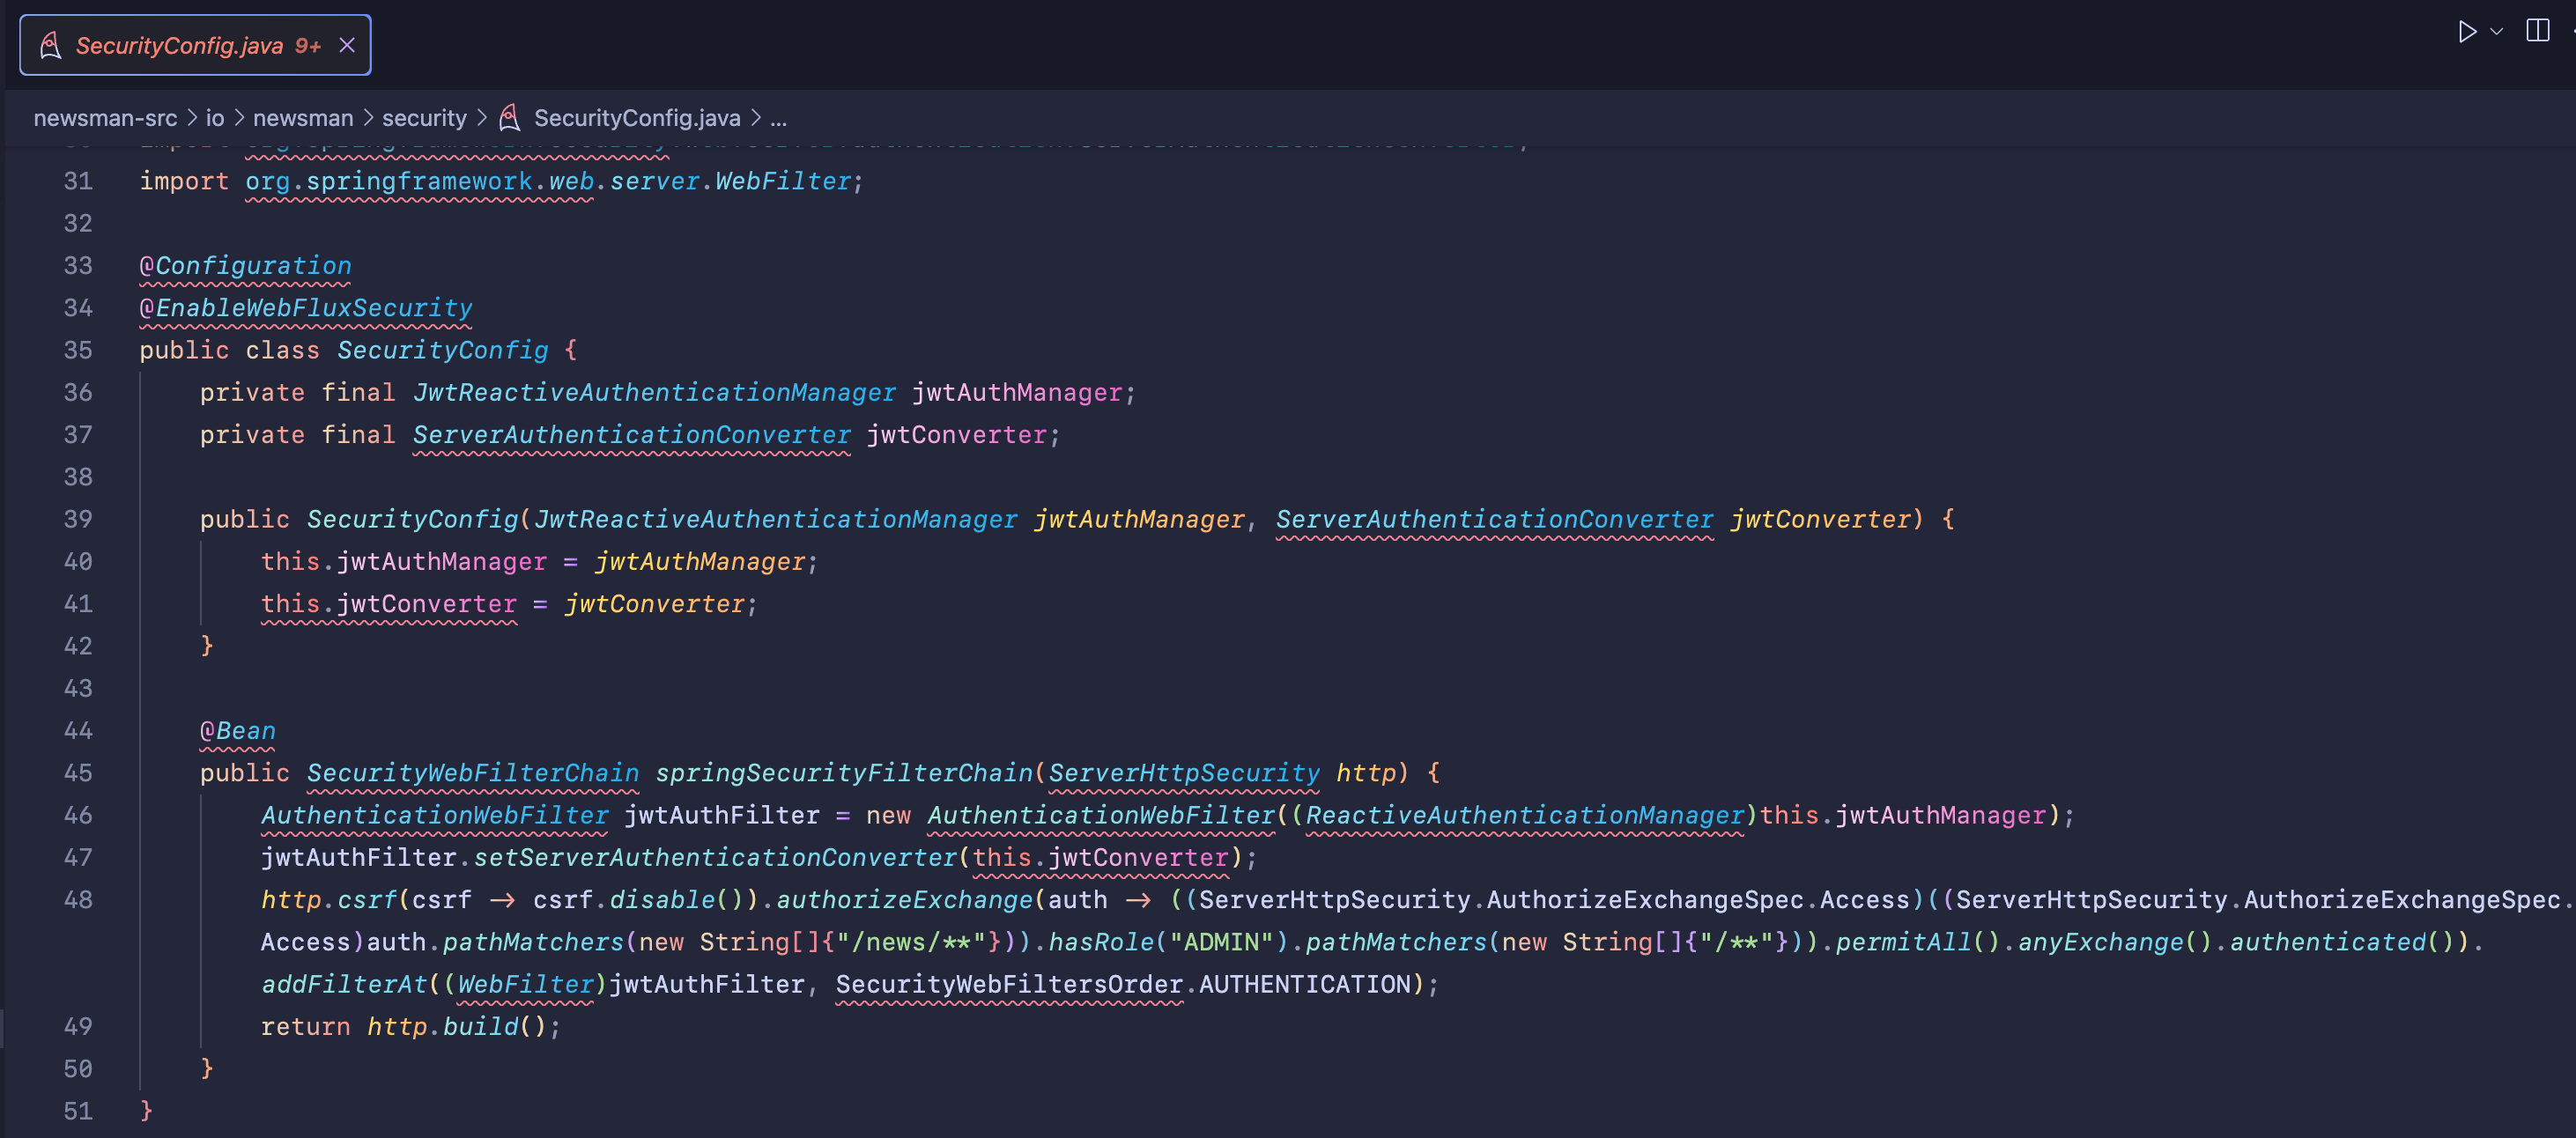Click chevron after newsman-src breadcrumb

(192, 118)
